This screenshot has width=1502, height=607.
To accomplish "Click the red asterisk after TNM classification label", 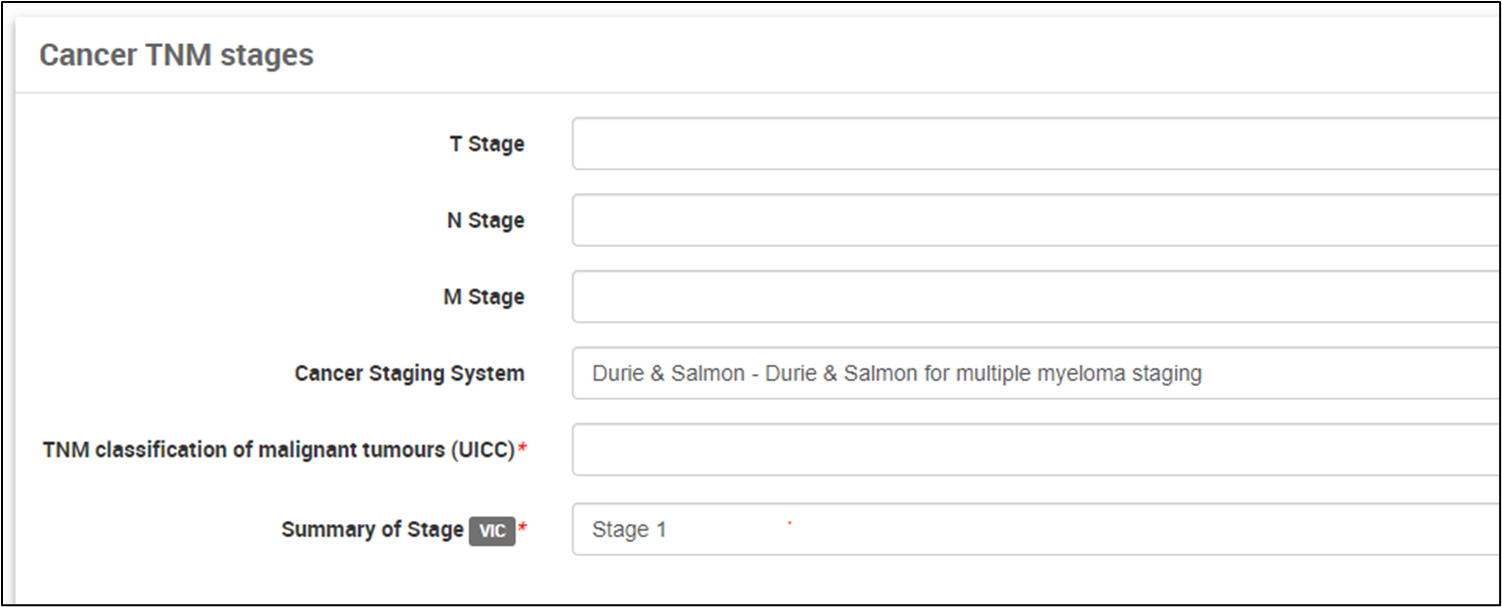I will (522, 451).
